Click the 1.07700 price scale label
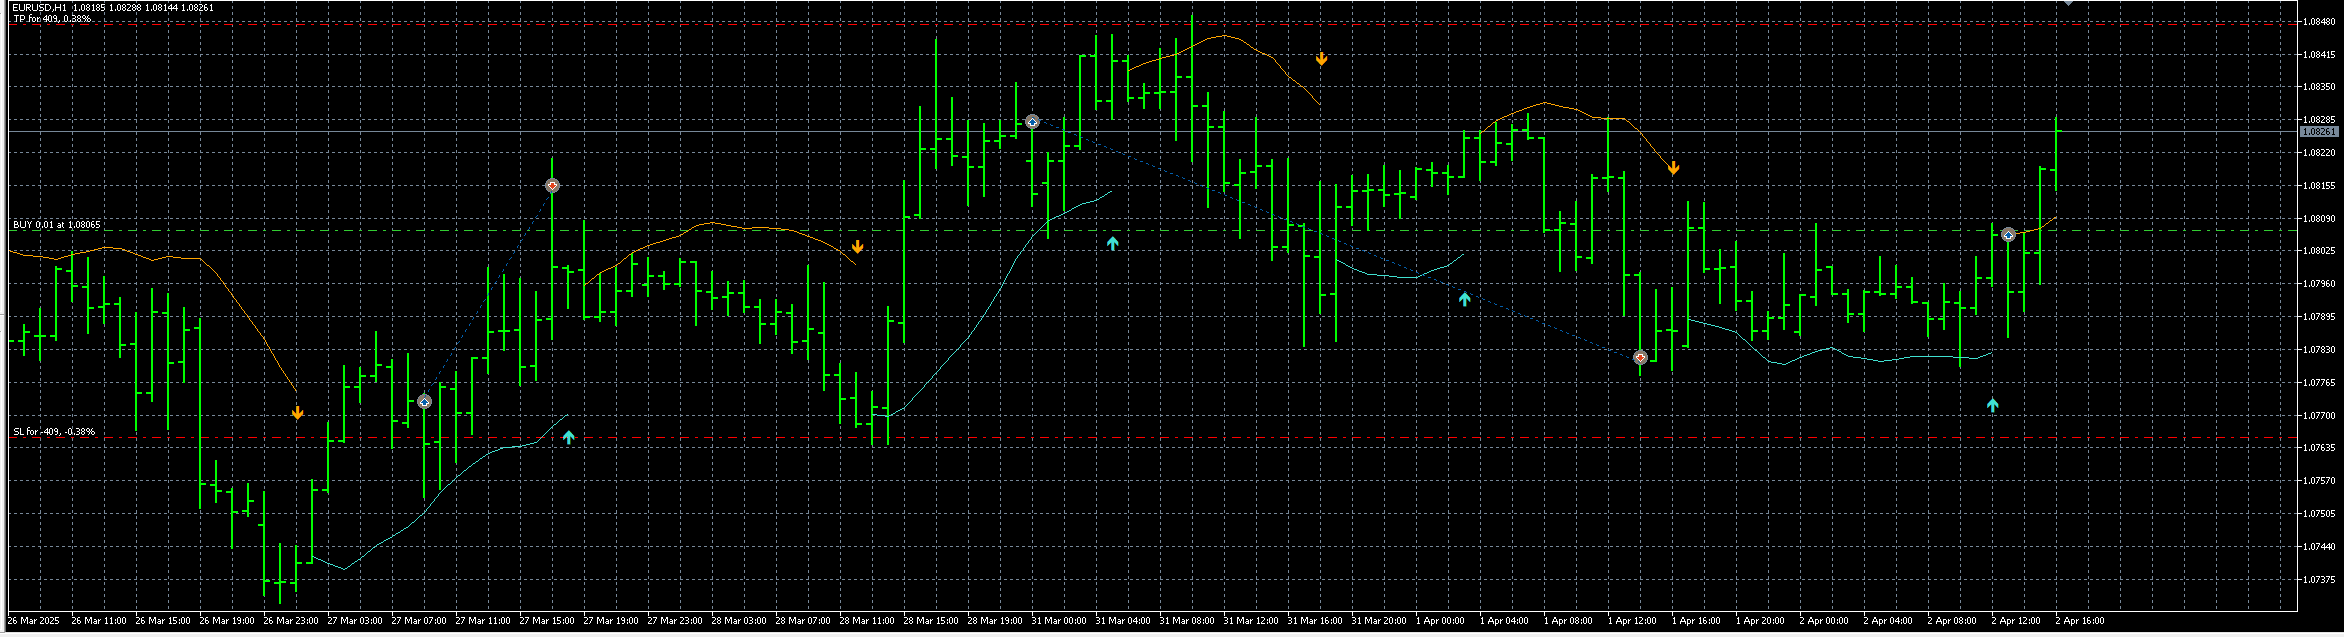2344x637 pixels. [x=2320, y=415]
